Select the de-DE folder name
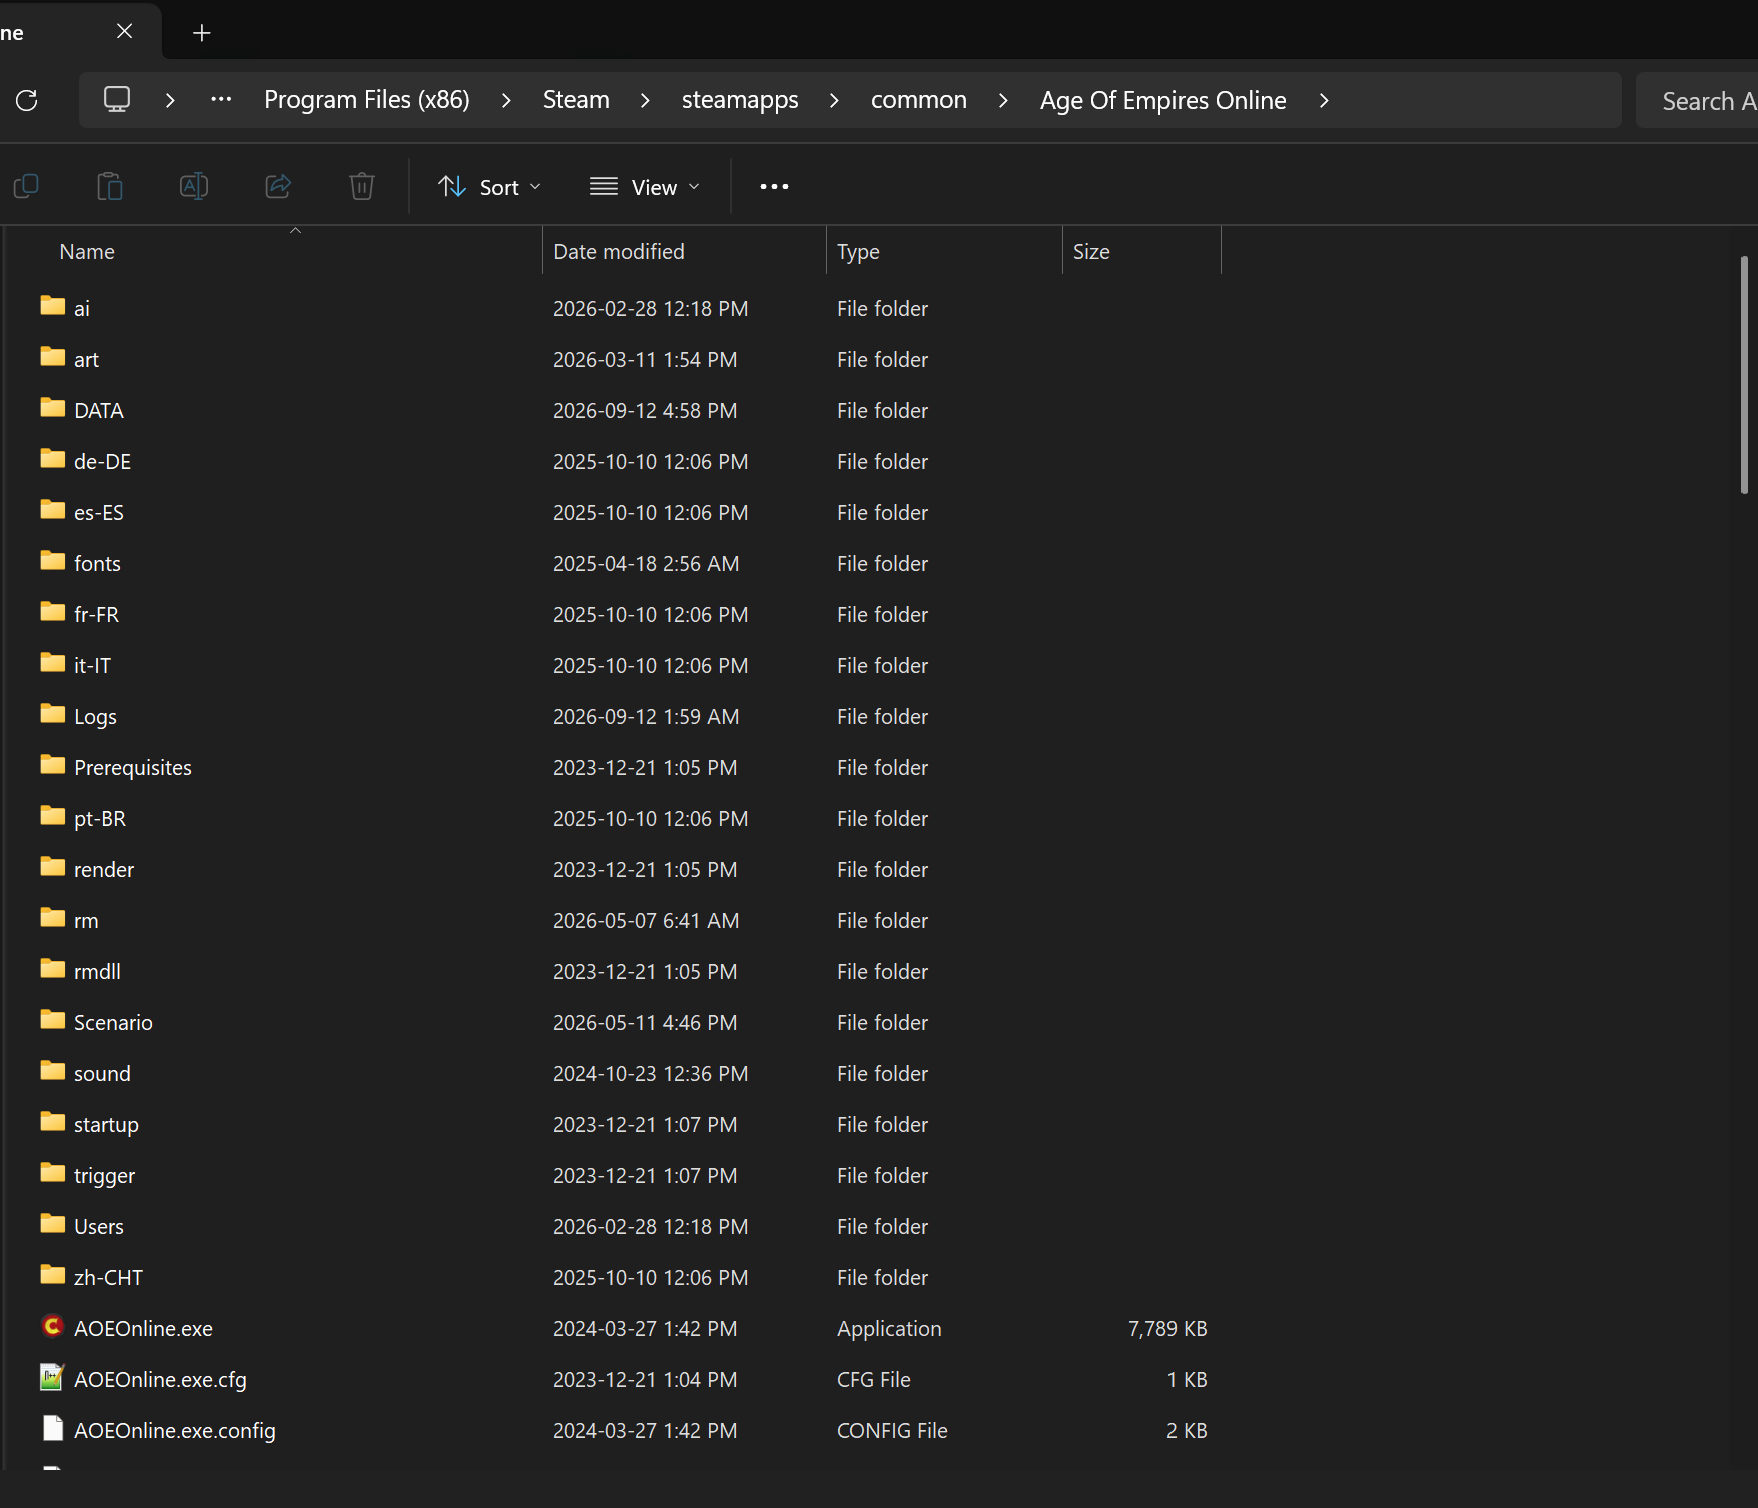1758x1508 pixels. pos(102,461)
